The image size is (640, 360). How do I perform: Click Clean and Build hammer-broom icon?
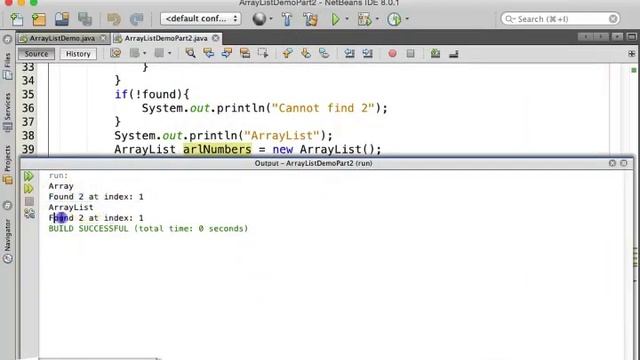point(310,19)
